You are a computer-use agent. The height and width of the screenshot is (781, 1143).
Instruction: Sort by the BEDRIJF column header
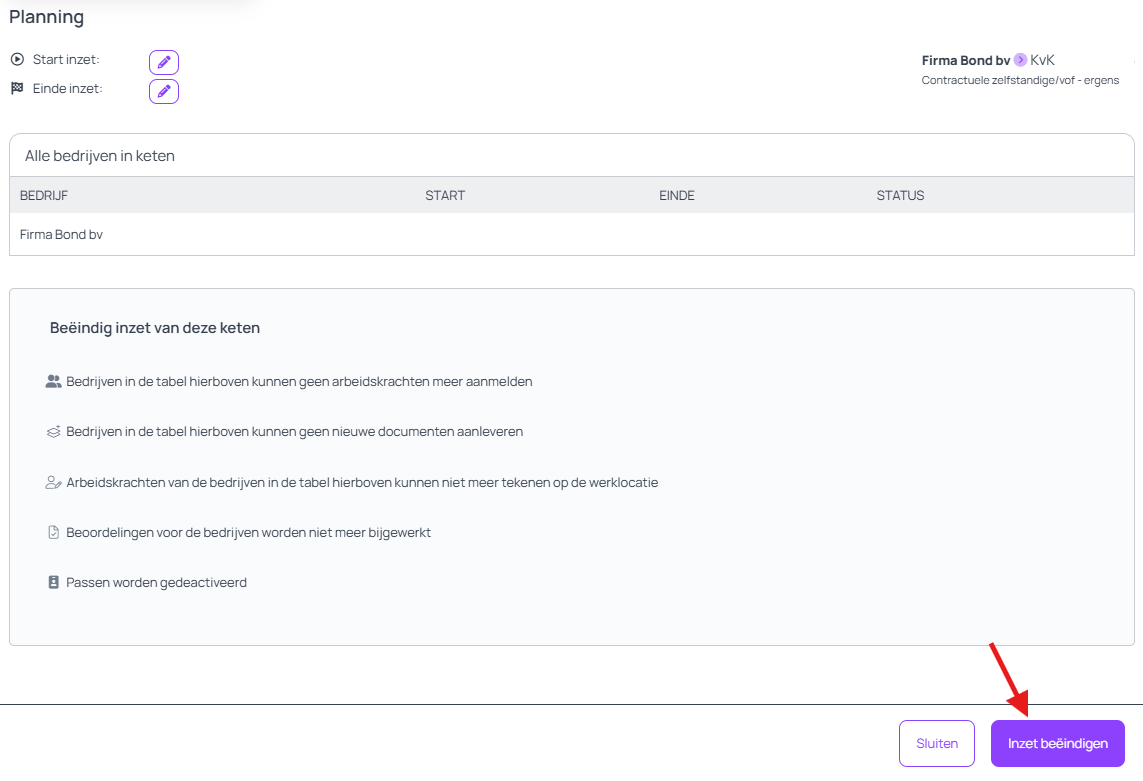click(x=44, y=195)
